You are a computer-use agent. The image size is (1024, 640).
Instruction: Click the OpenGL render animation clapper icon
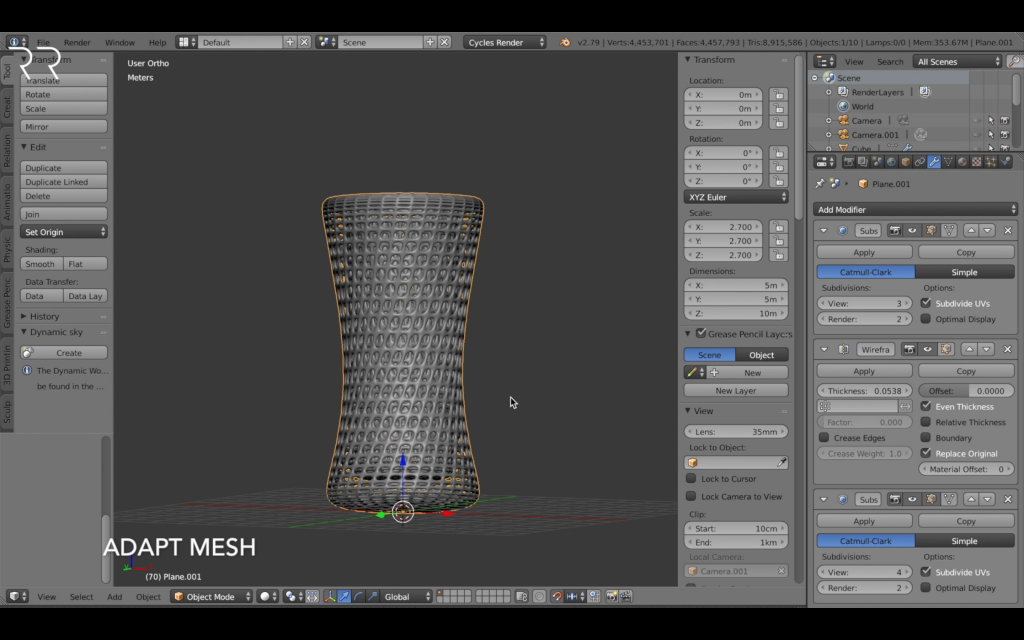626,596
